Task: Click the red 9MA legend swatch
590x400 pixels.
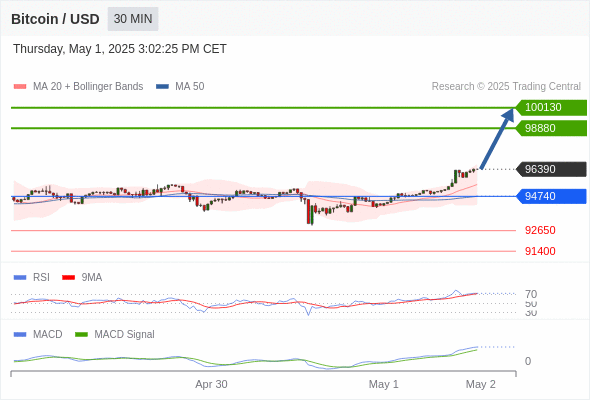Action: click(68, 278)
